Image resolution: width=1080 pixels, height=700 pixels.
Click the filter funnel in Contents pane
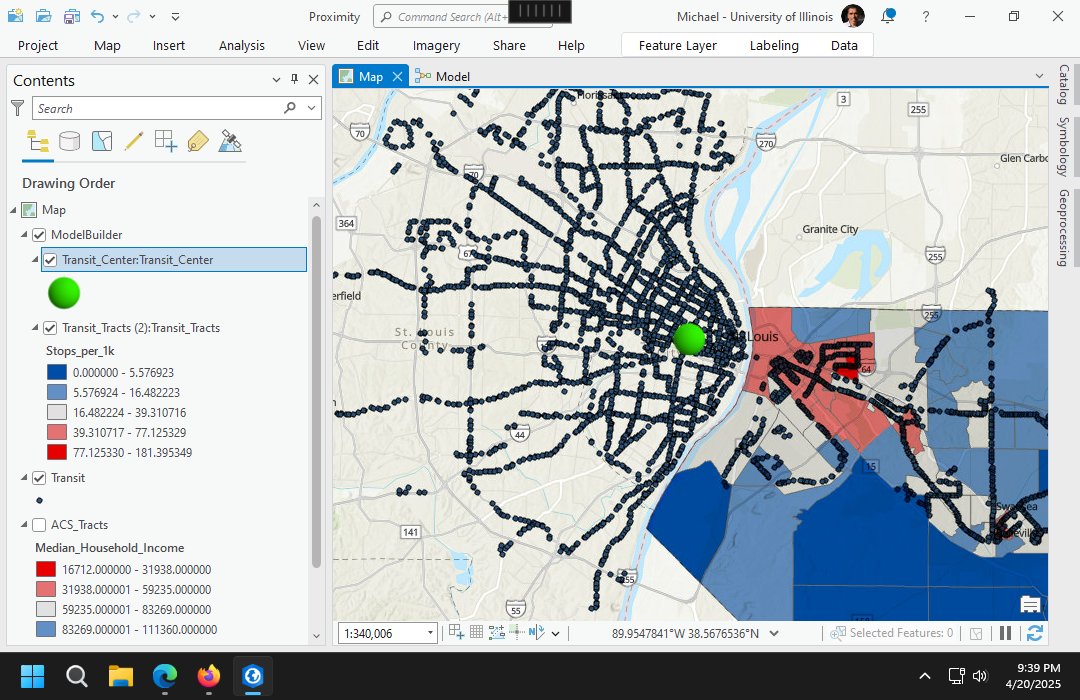point(18,108)
